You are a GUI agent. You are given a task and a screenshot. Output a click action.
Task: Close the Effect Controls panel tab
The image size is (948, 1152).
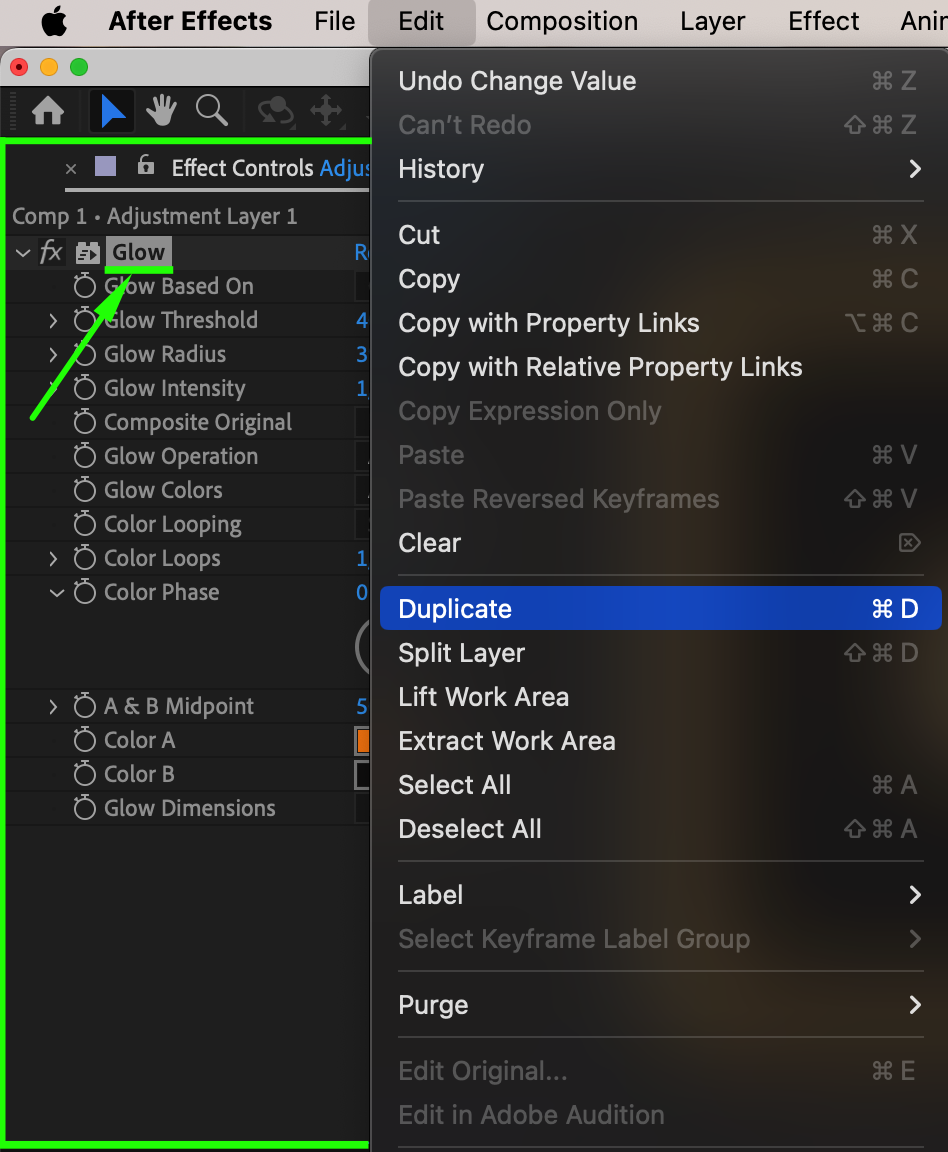(71, 169)
